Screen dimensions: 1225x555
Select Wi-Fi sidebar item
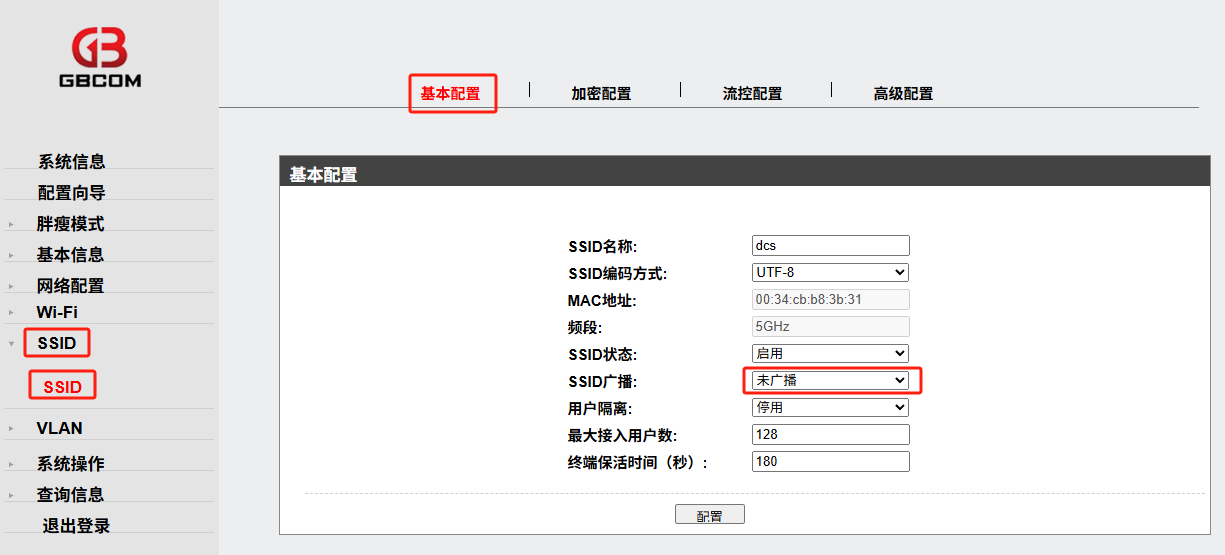[57, 312]
